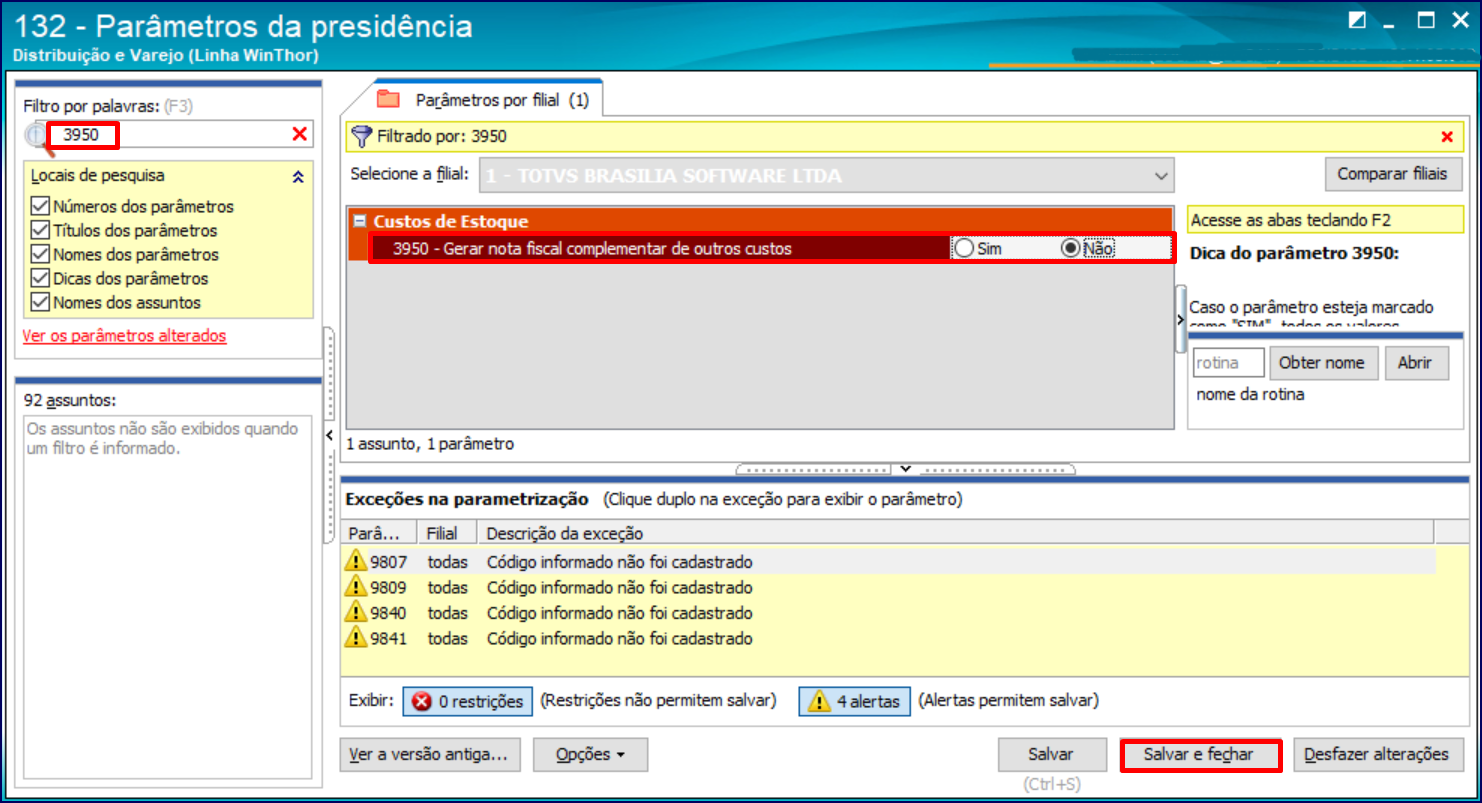Screen dimensions: 1482x803
Task: Open 'Ver os parâmetros alterados' link
Action: (x=125, y=336)
